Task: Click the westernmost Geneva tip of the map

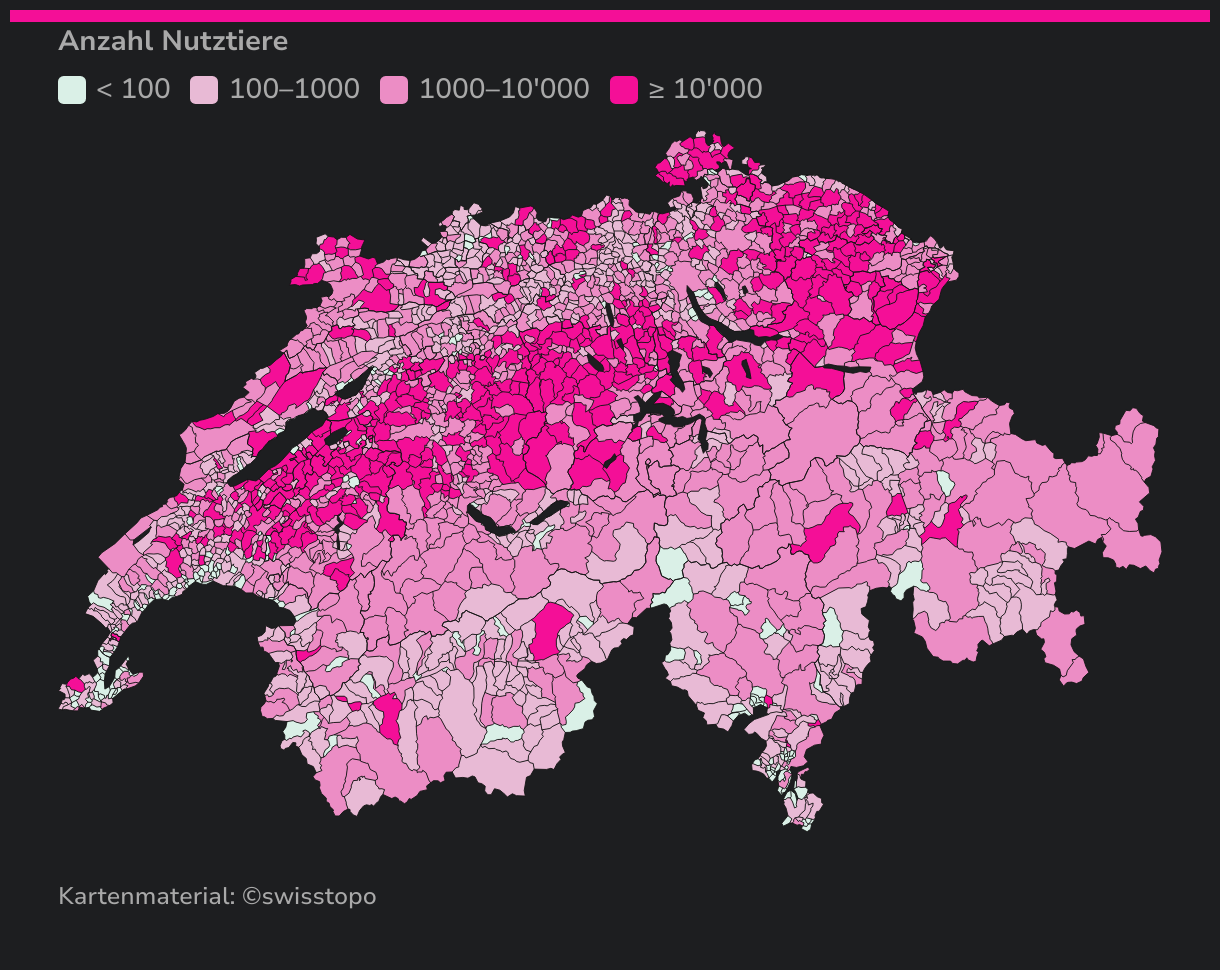Action: [66, 700]
